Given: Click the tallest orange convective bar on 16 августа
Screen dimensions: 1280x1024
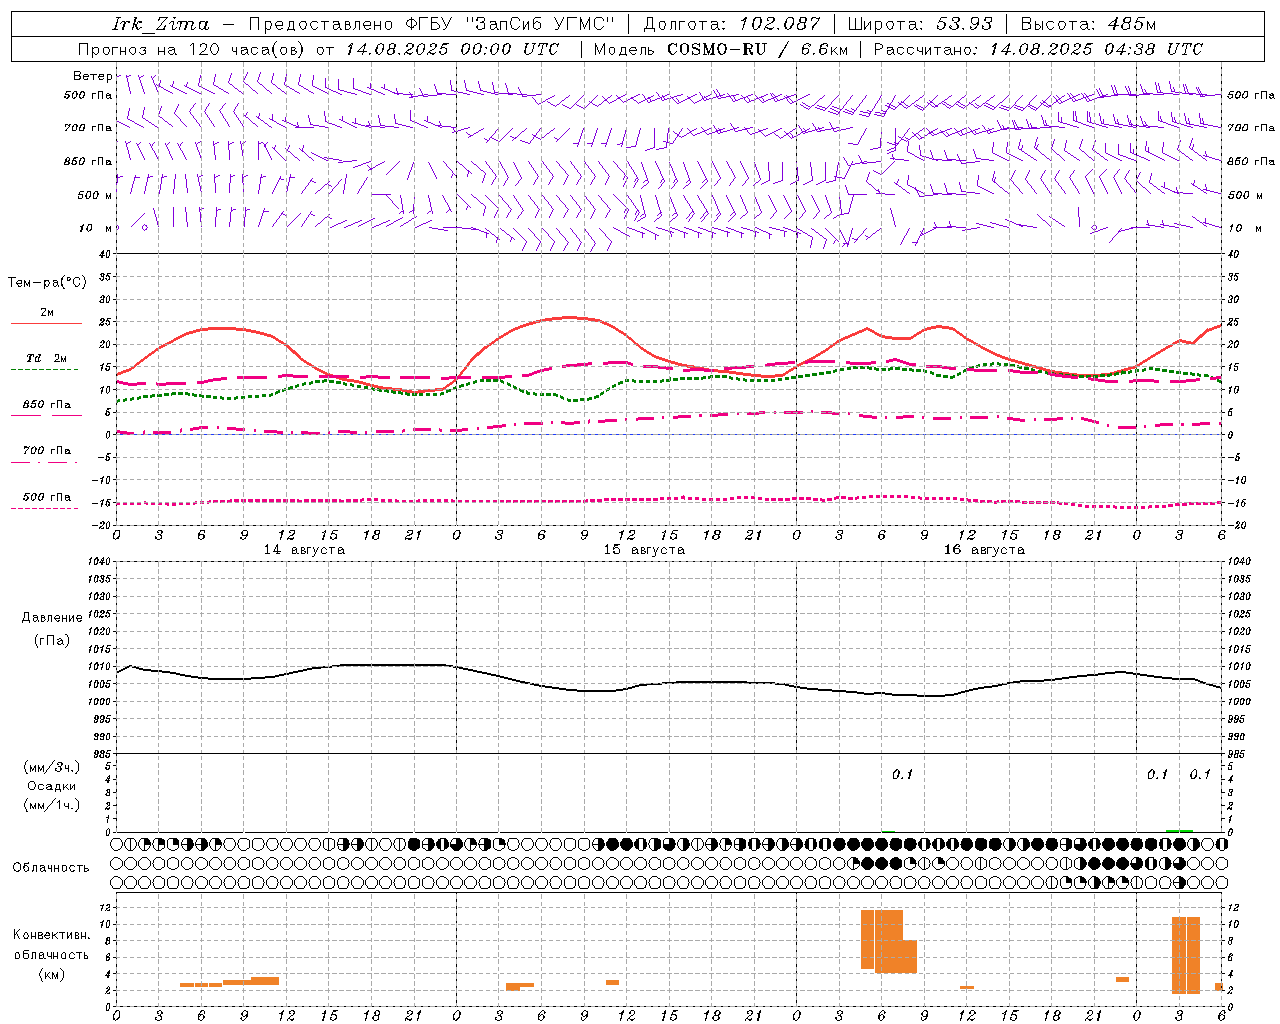Looking at the screenshot, I should click(889, 941).
